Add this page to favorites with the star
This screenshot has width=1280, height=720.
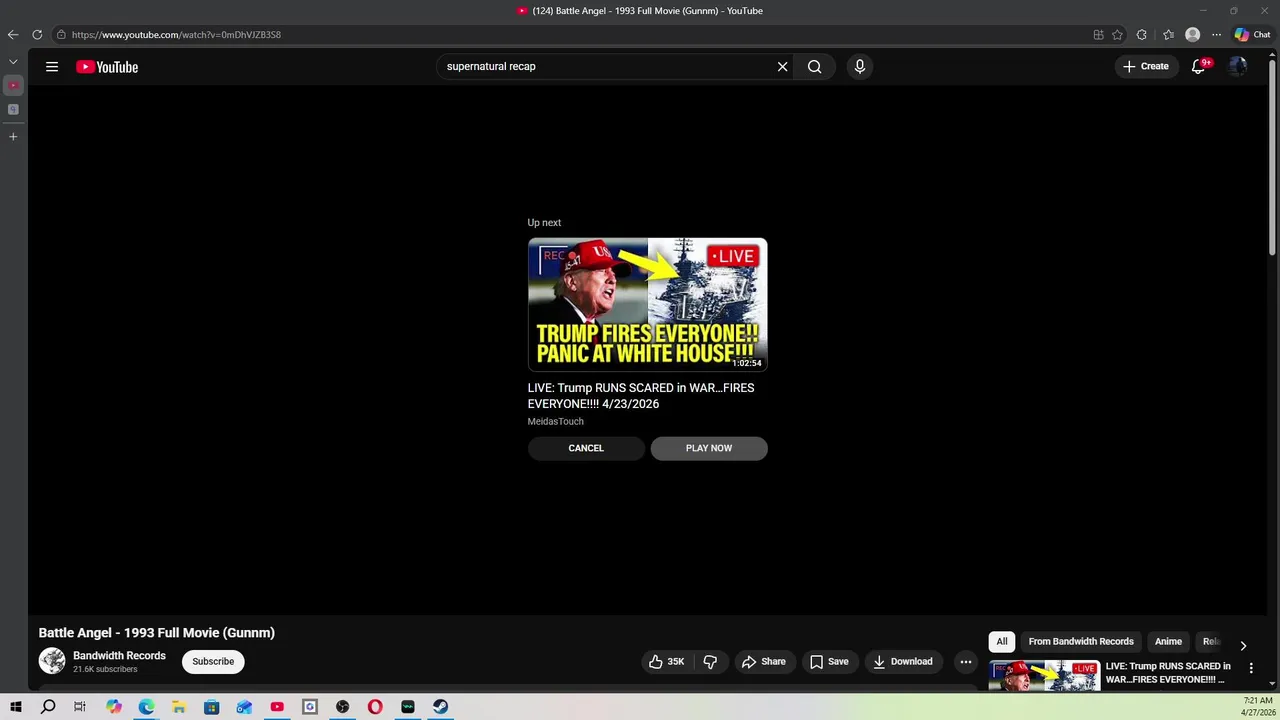coord(1117,35)
